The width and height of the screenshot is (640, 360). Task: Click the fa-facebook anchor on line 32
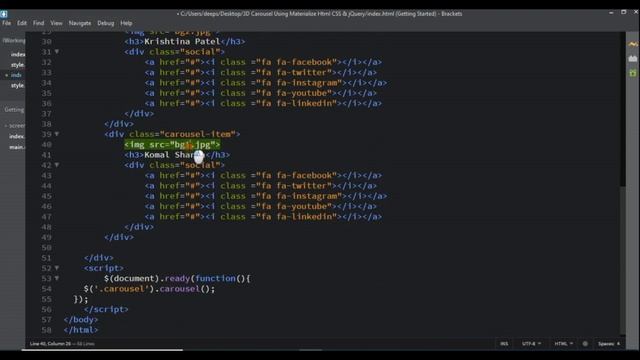point(263,62)
